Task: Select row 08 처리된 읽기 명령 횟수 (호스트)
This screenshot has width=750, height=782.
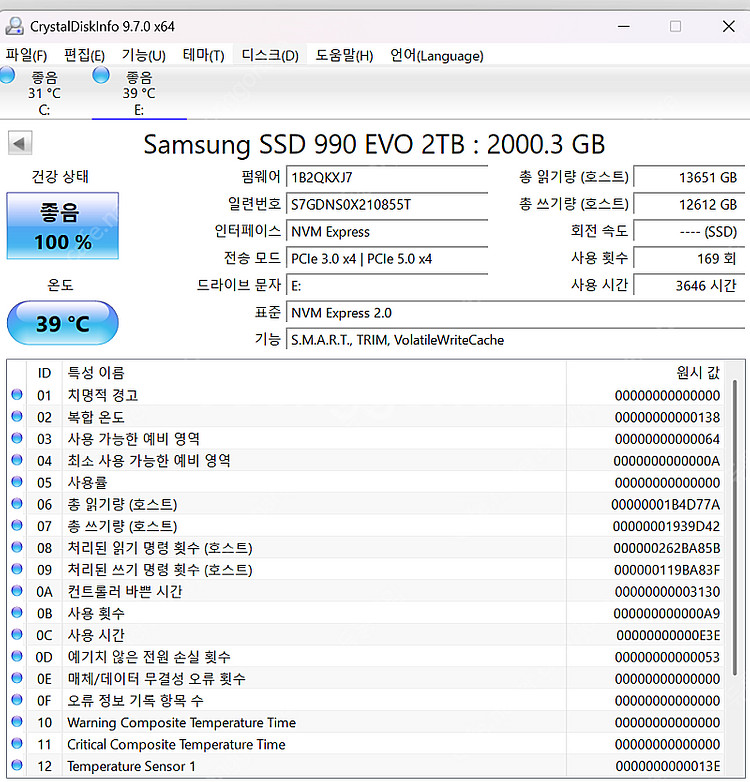Action: (x=366, y=548)
